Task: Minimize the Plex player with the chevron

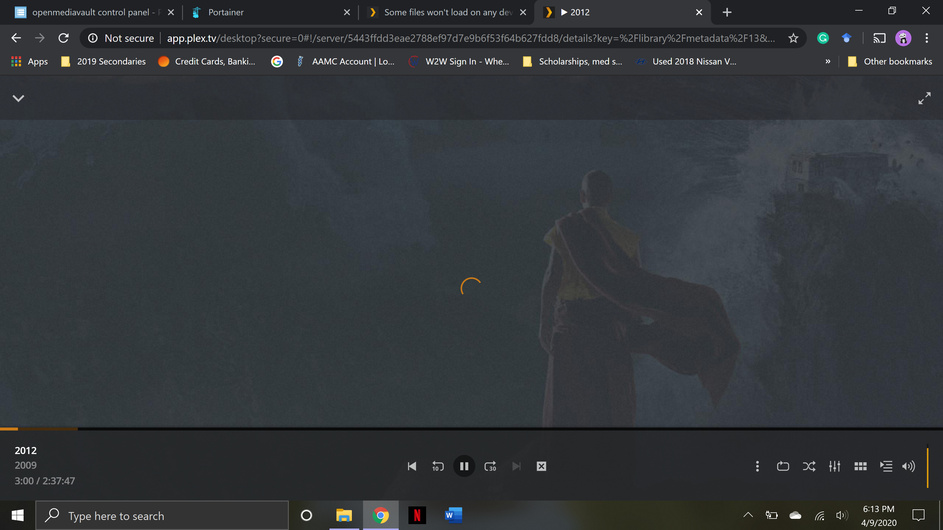Action: (x=19, y=98)
